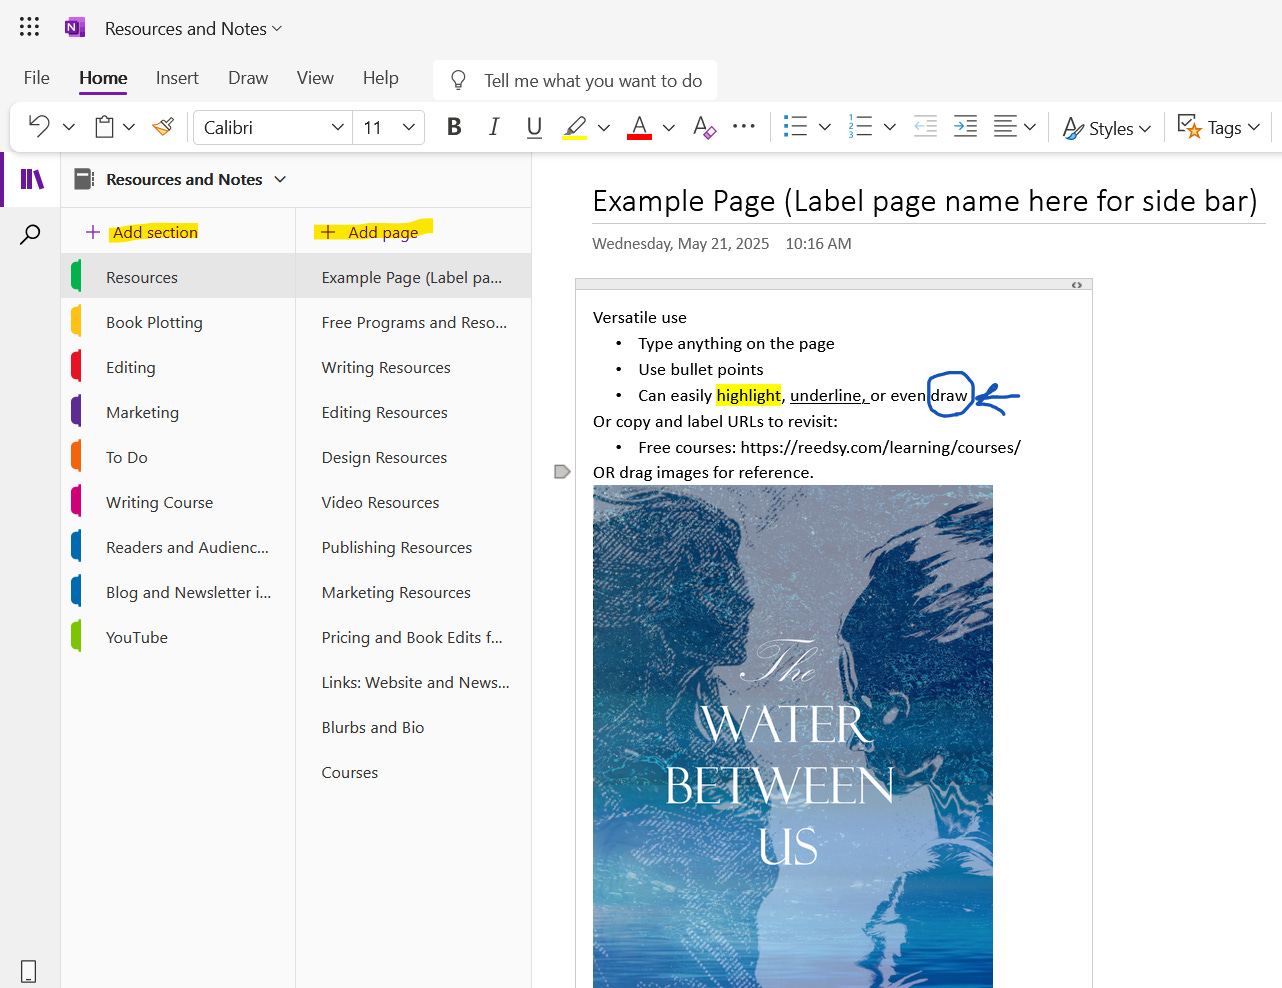This screenshot has width=1282, height=988.
Task: Undo the last action
Action: point(39,127)
